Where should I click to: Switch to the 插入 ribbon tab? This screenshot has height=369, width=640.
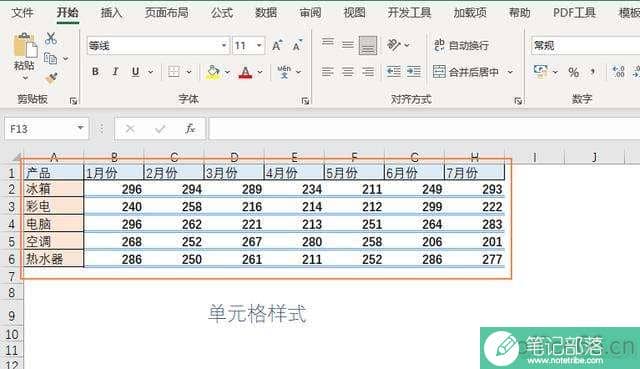pyautogui.click(x=111, y=13)
